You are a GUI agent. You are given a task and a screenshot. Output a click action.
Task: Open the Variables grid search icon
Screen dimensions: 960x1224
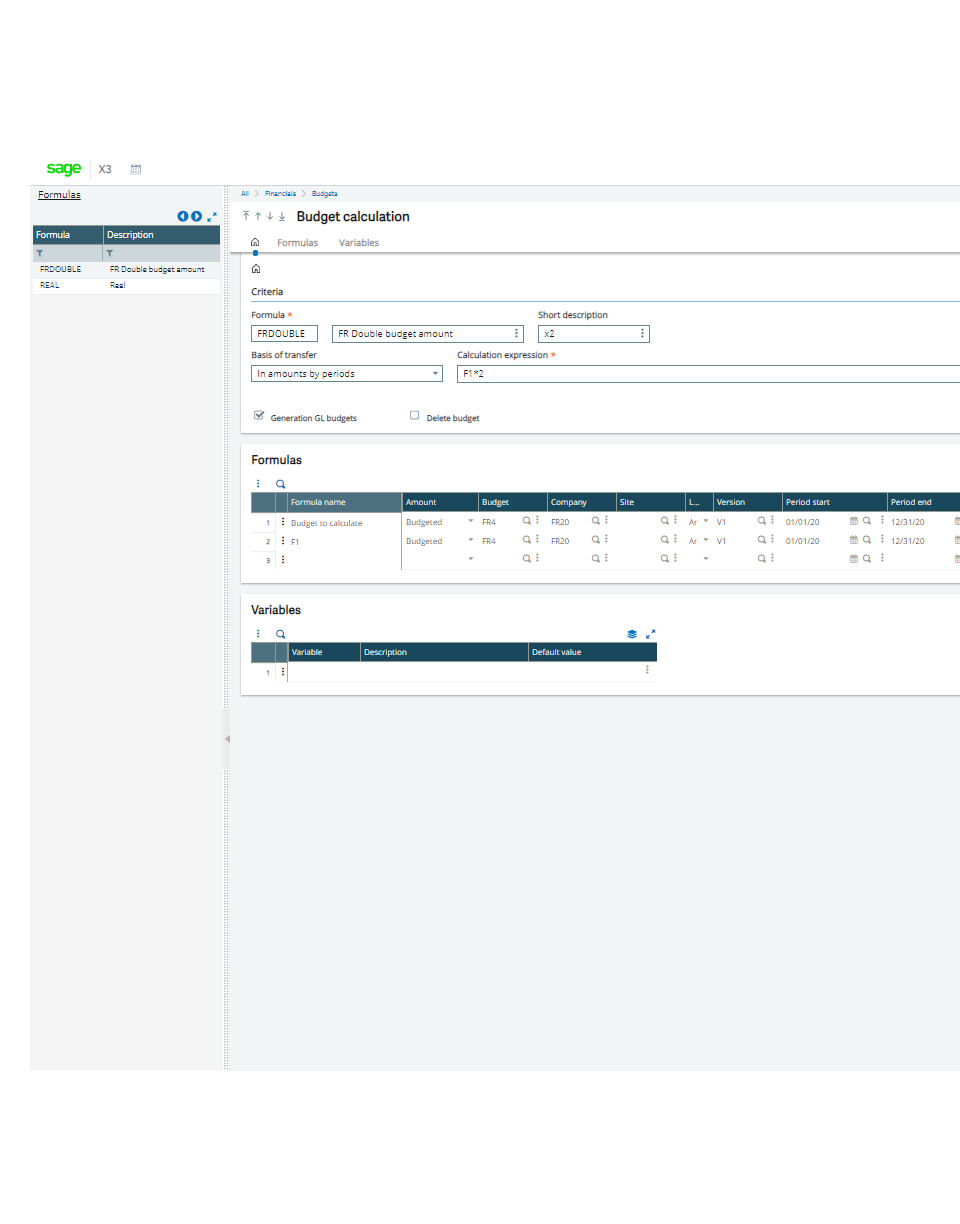(x=279, y=633)
